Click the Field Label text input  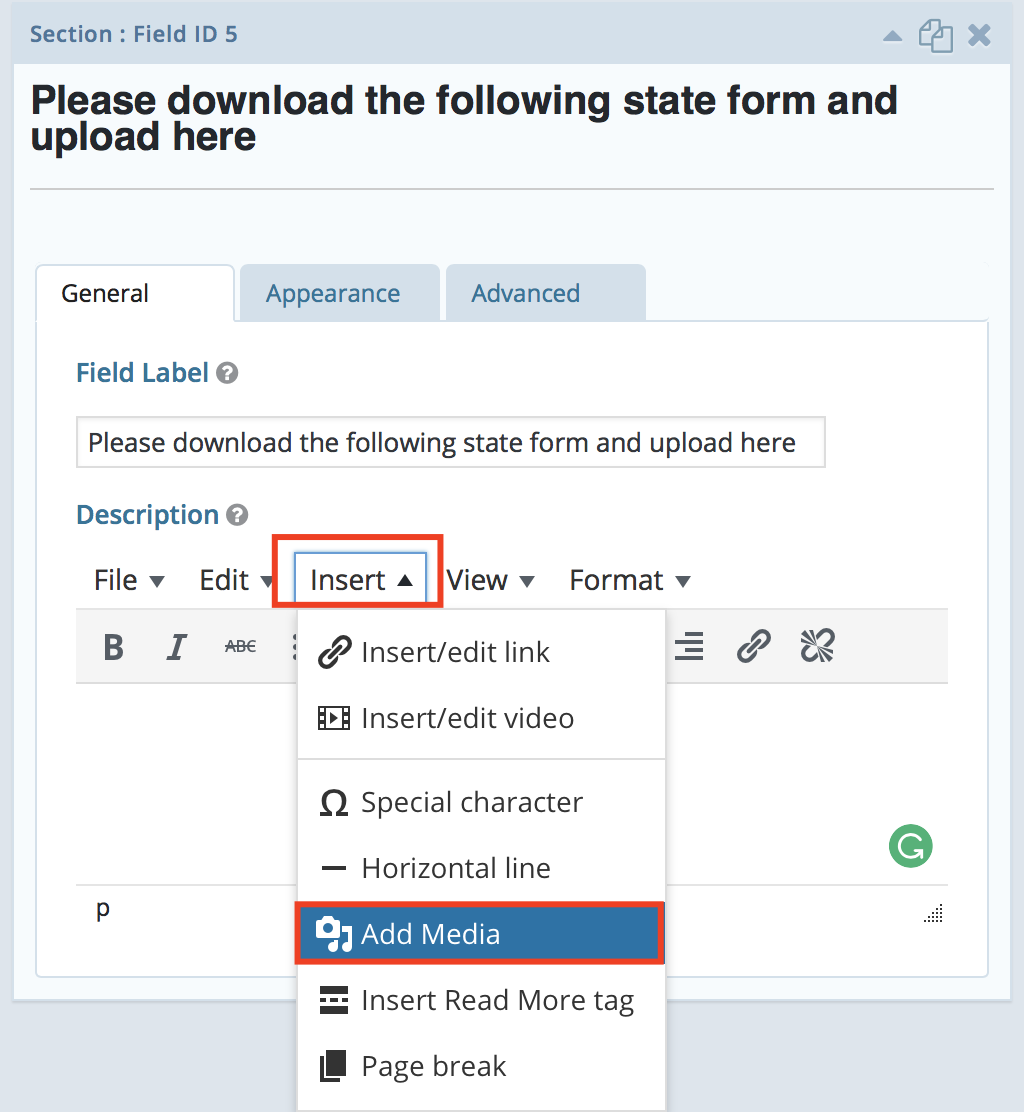pyautogui.click(x=450, y=443)
